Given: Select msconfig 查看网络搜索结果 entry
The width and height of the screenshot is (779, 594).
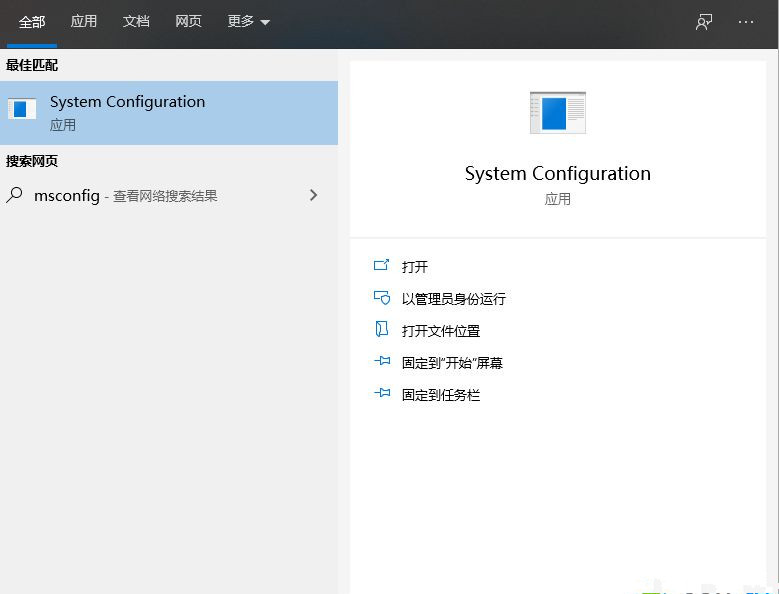Looking at the screenshot, I should pyautogui.click(x=125, y=196).
